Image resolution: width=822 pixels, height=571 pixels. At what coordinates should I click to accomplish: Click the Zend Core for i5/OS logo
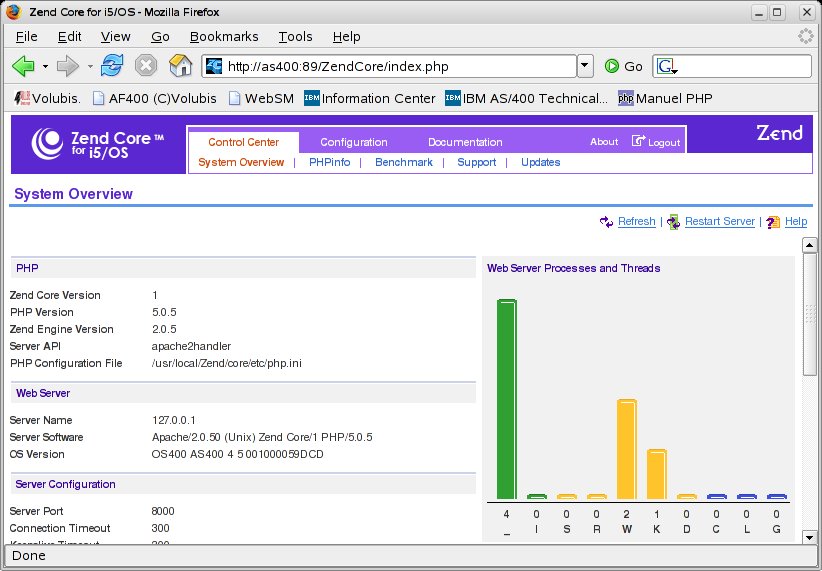pos(98,144)
